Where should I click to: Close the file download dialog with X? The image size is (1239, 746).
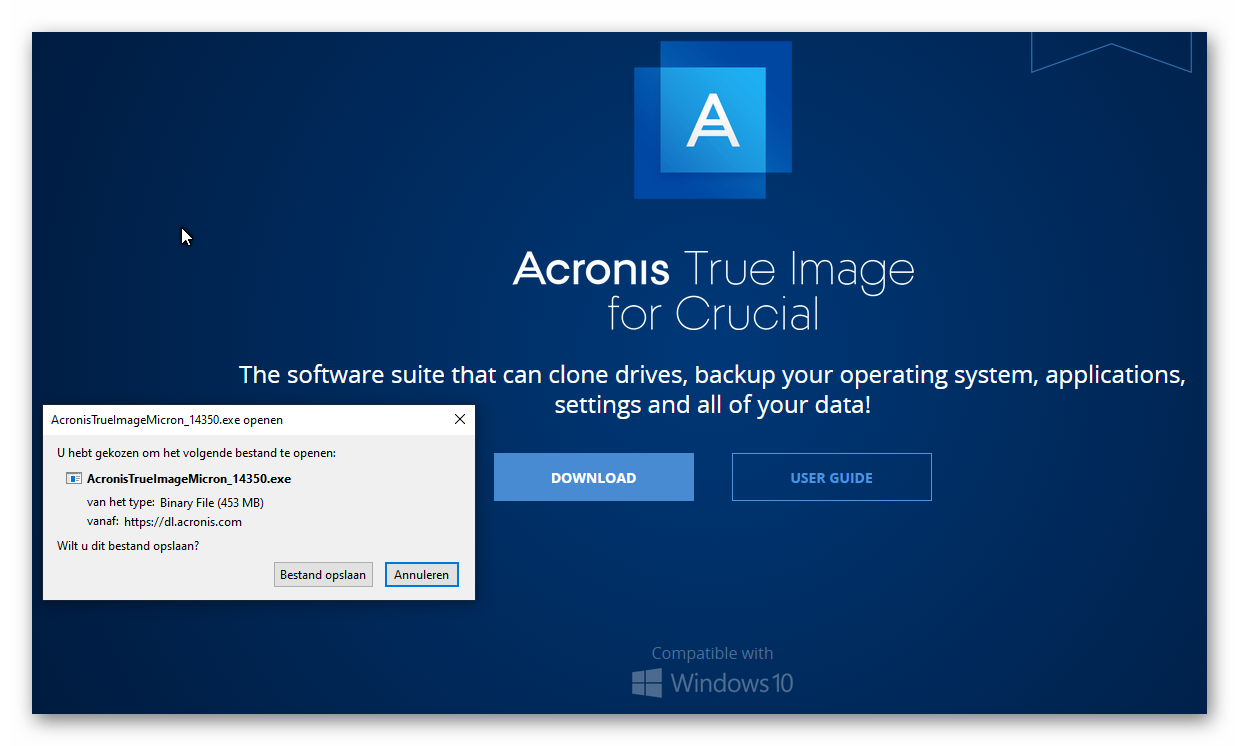[460, 420]
